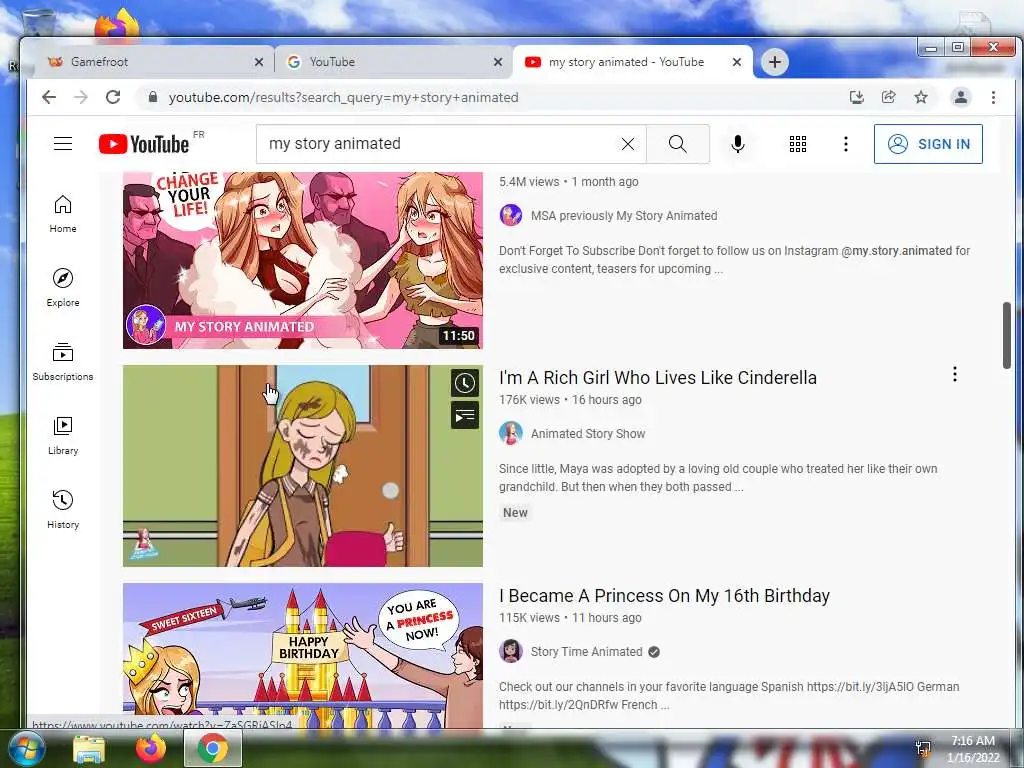Click the site lock icon in address bar
The height and width of the screenshot is (768, 1024).
tap(153, 97)
